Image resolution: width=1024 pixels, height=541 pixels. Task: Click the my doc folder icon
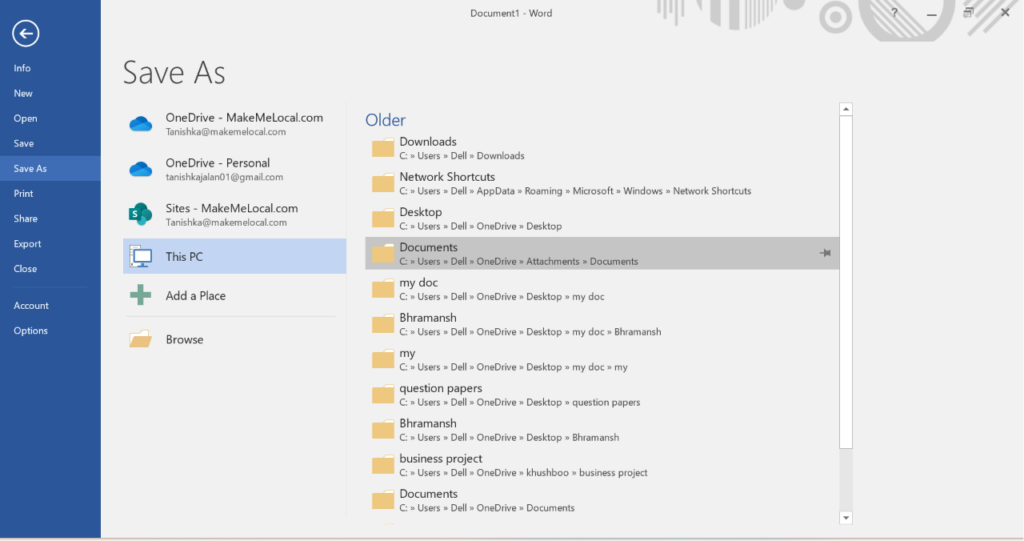[383, 289]
